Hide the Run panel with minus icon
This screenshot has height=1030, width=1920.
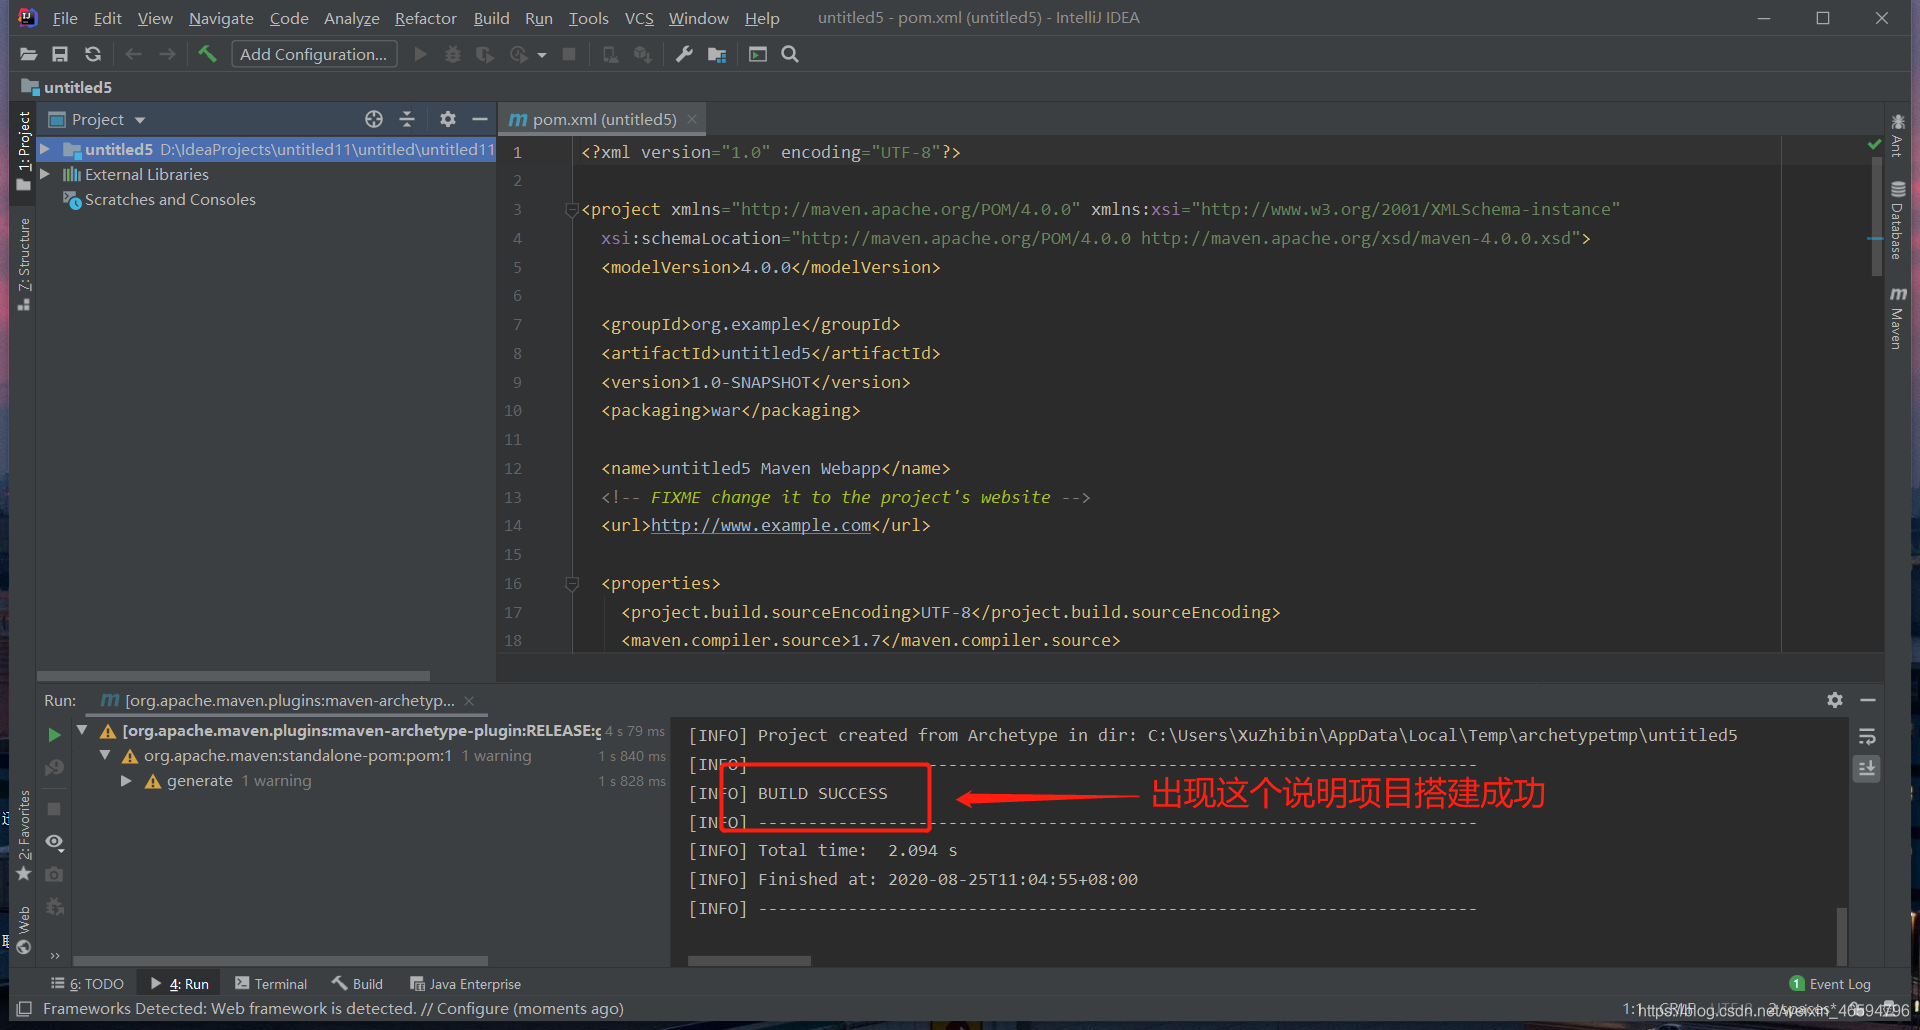1867,700
